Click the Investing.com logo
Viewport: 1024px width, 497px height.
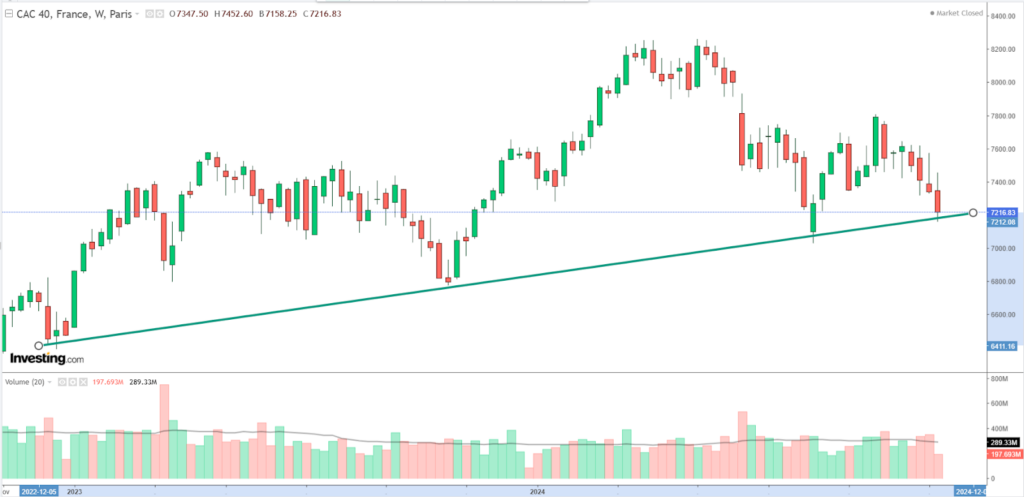click(x=46, y=357)
